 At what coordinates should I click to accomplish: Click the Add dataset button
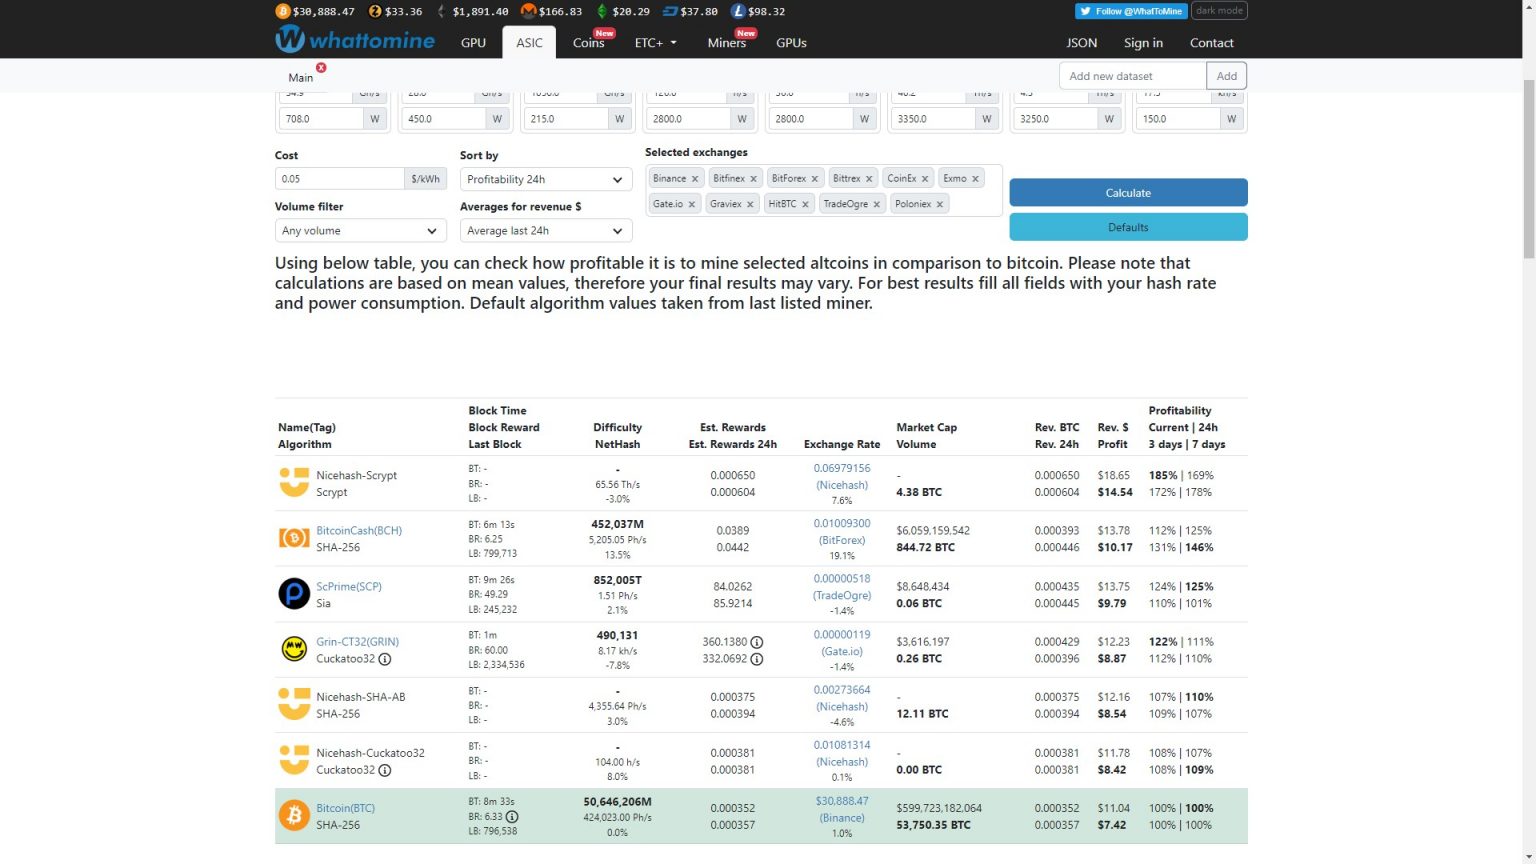(1226, 76)
